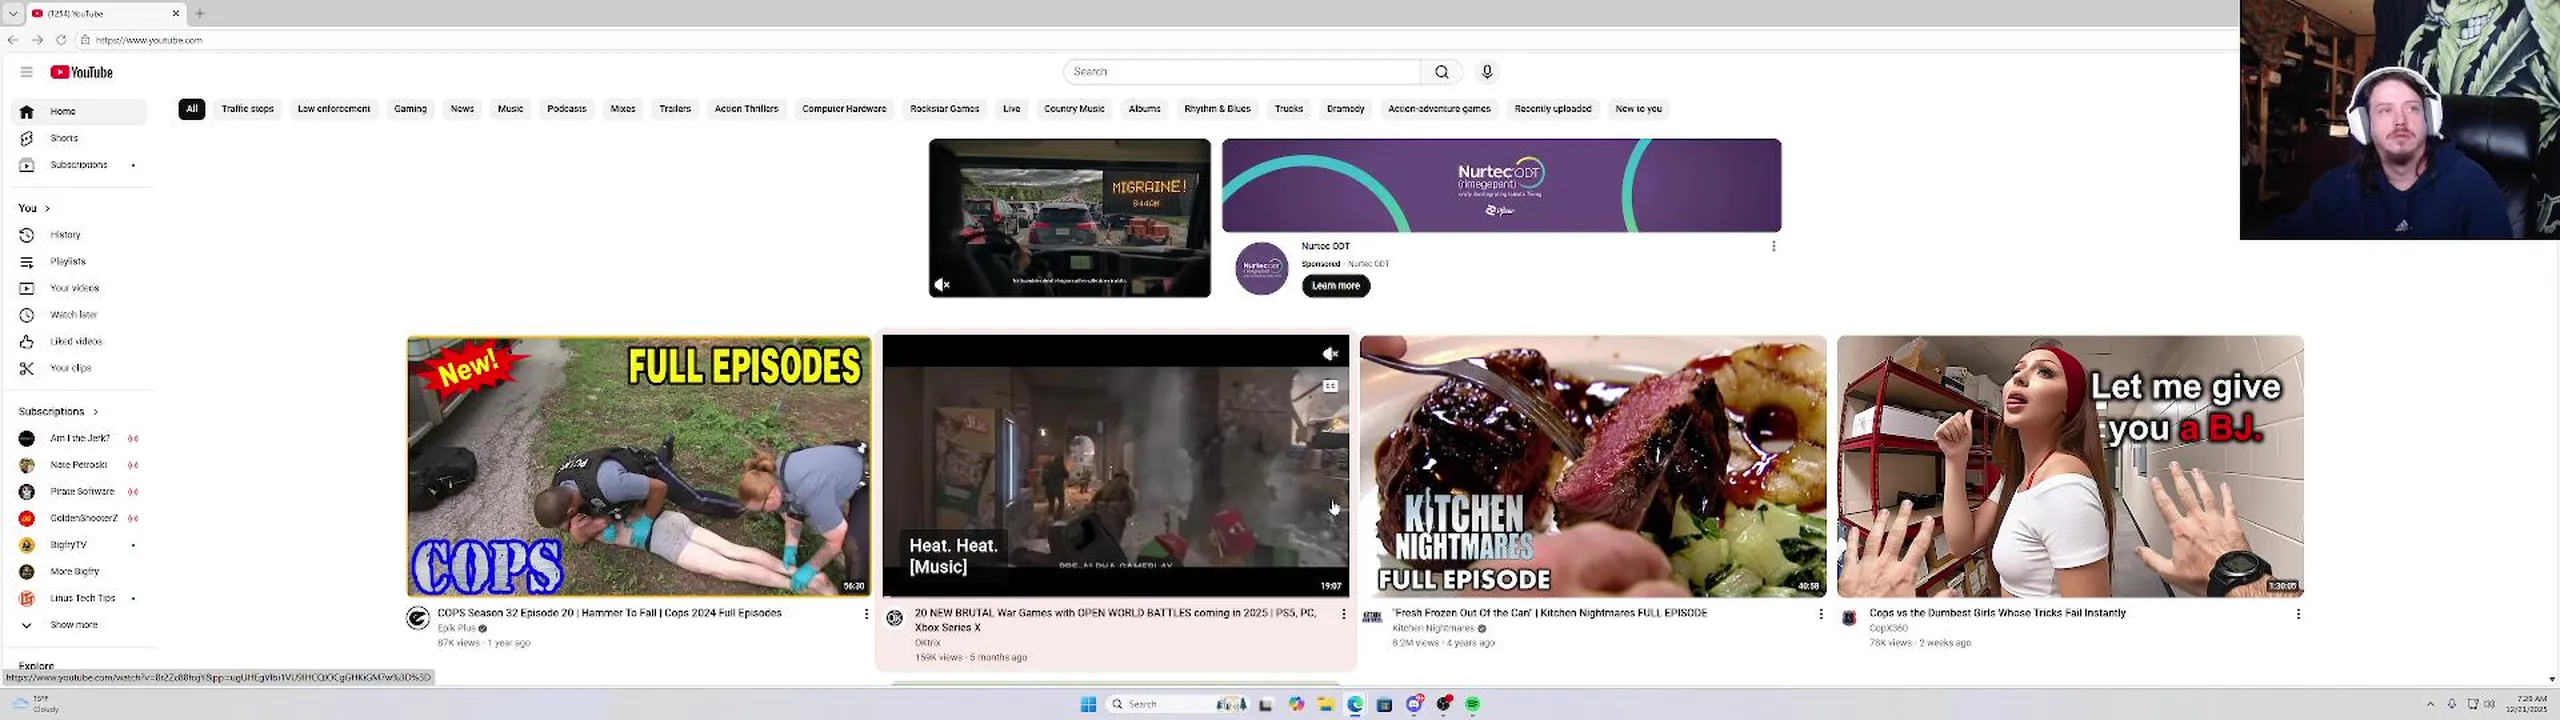Open GoldenShooterZ subscription channel
Screen dimensions: 2560x720
pos(79,518)
